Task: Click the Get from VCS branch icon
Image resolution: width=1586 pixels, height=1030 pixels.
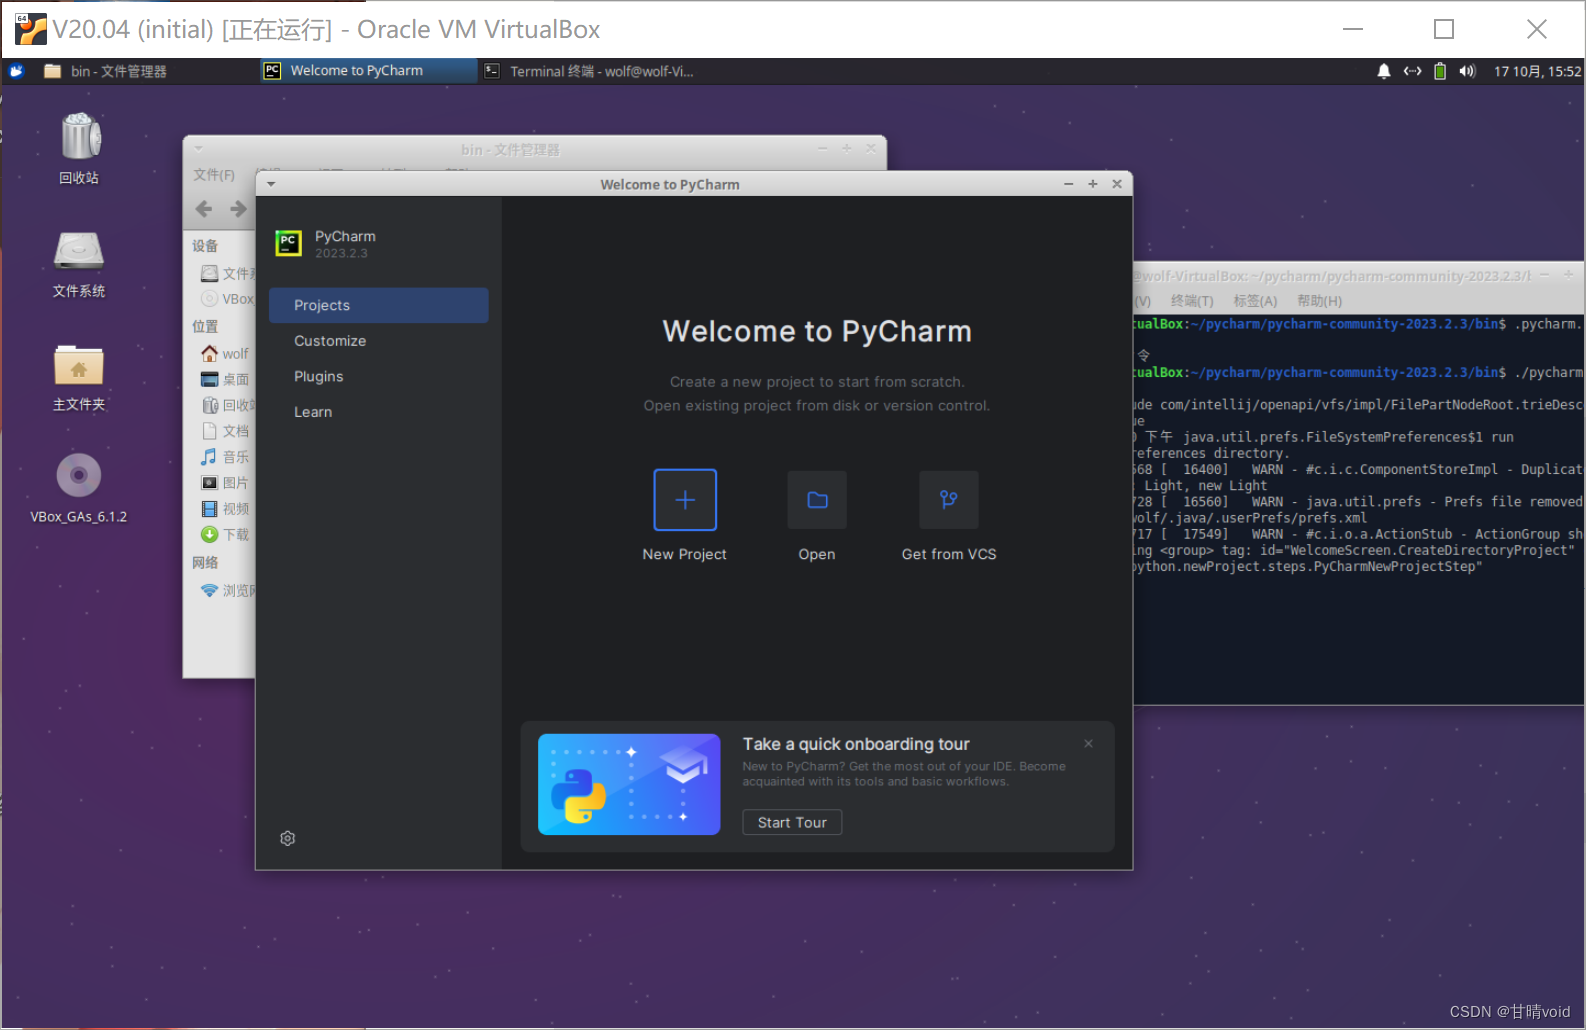Action: point(949,500)
